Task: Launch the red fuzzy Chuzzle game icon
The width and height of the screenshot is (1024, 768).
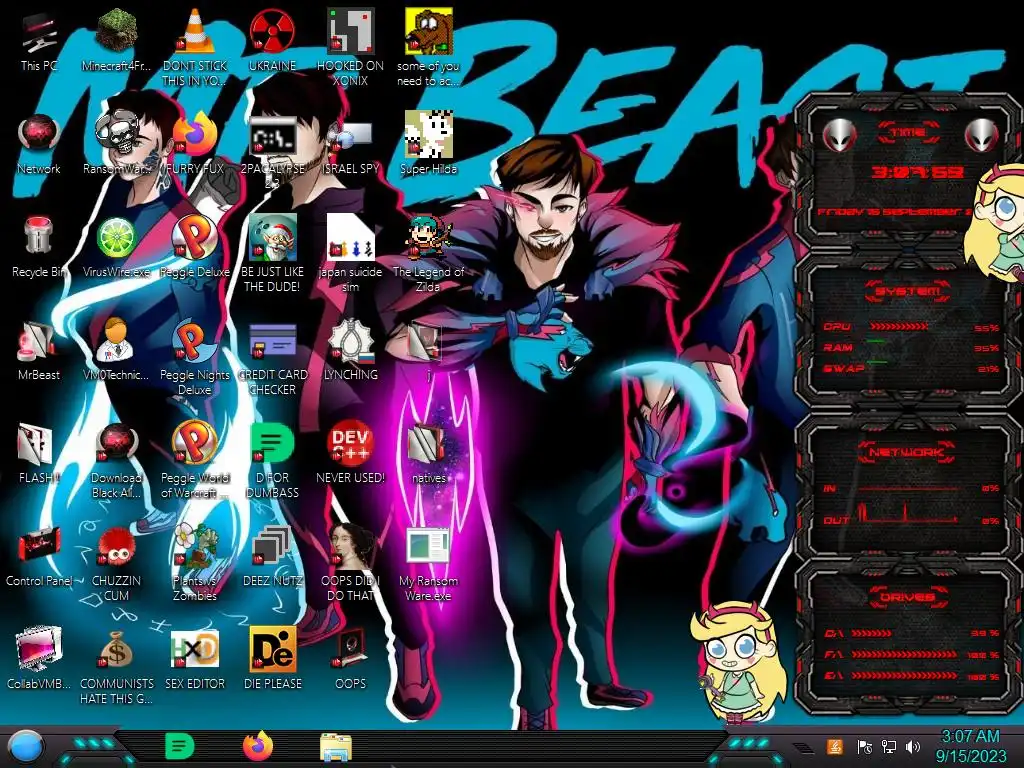Action: pos(116,547)
